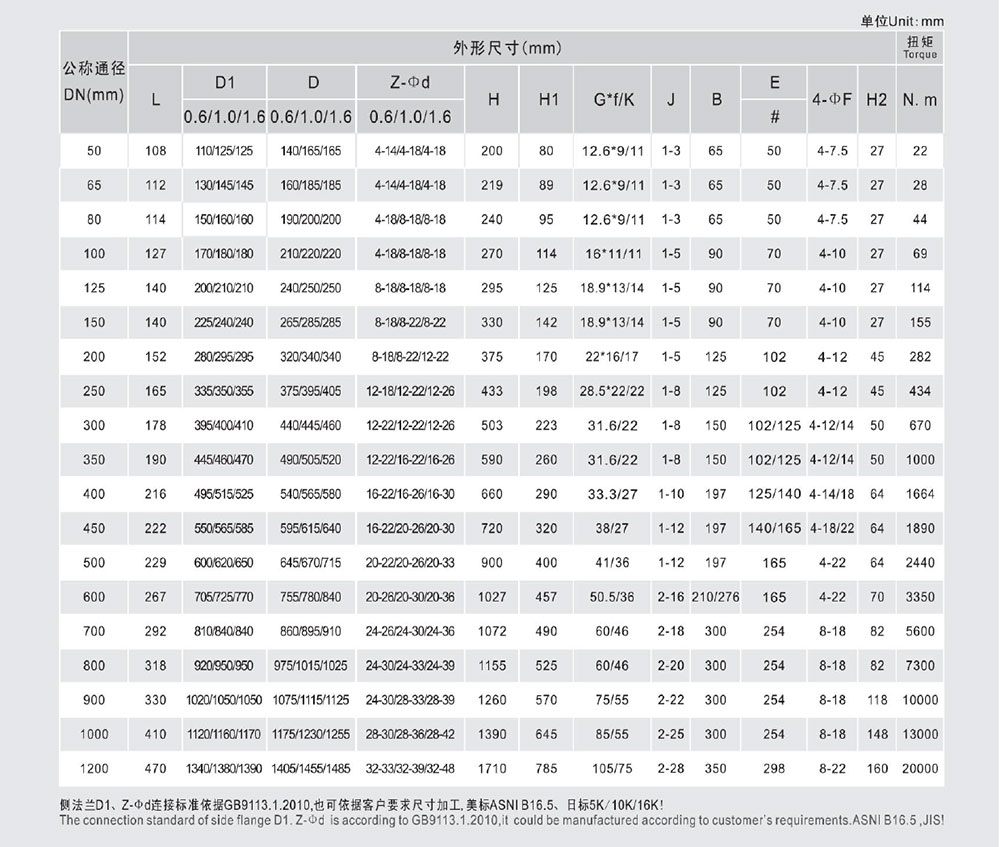This screenshot has height=847, width=1000.
Task: Select the 外形尺寸(mm) header band
Action: (x=508, y=46)
